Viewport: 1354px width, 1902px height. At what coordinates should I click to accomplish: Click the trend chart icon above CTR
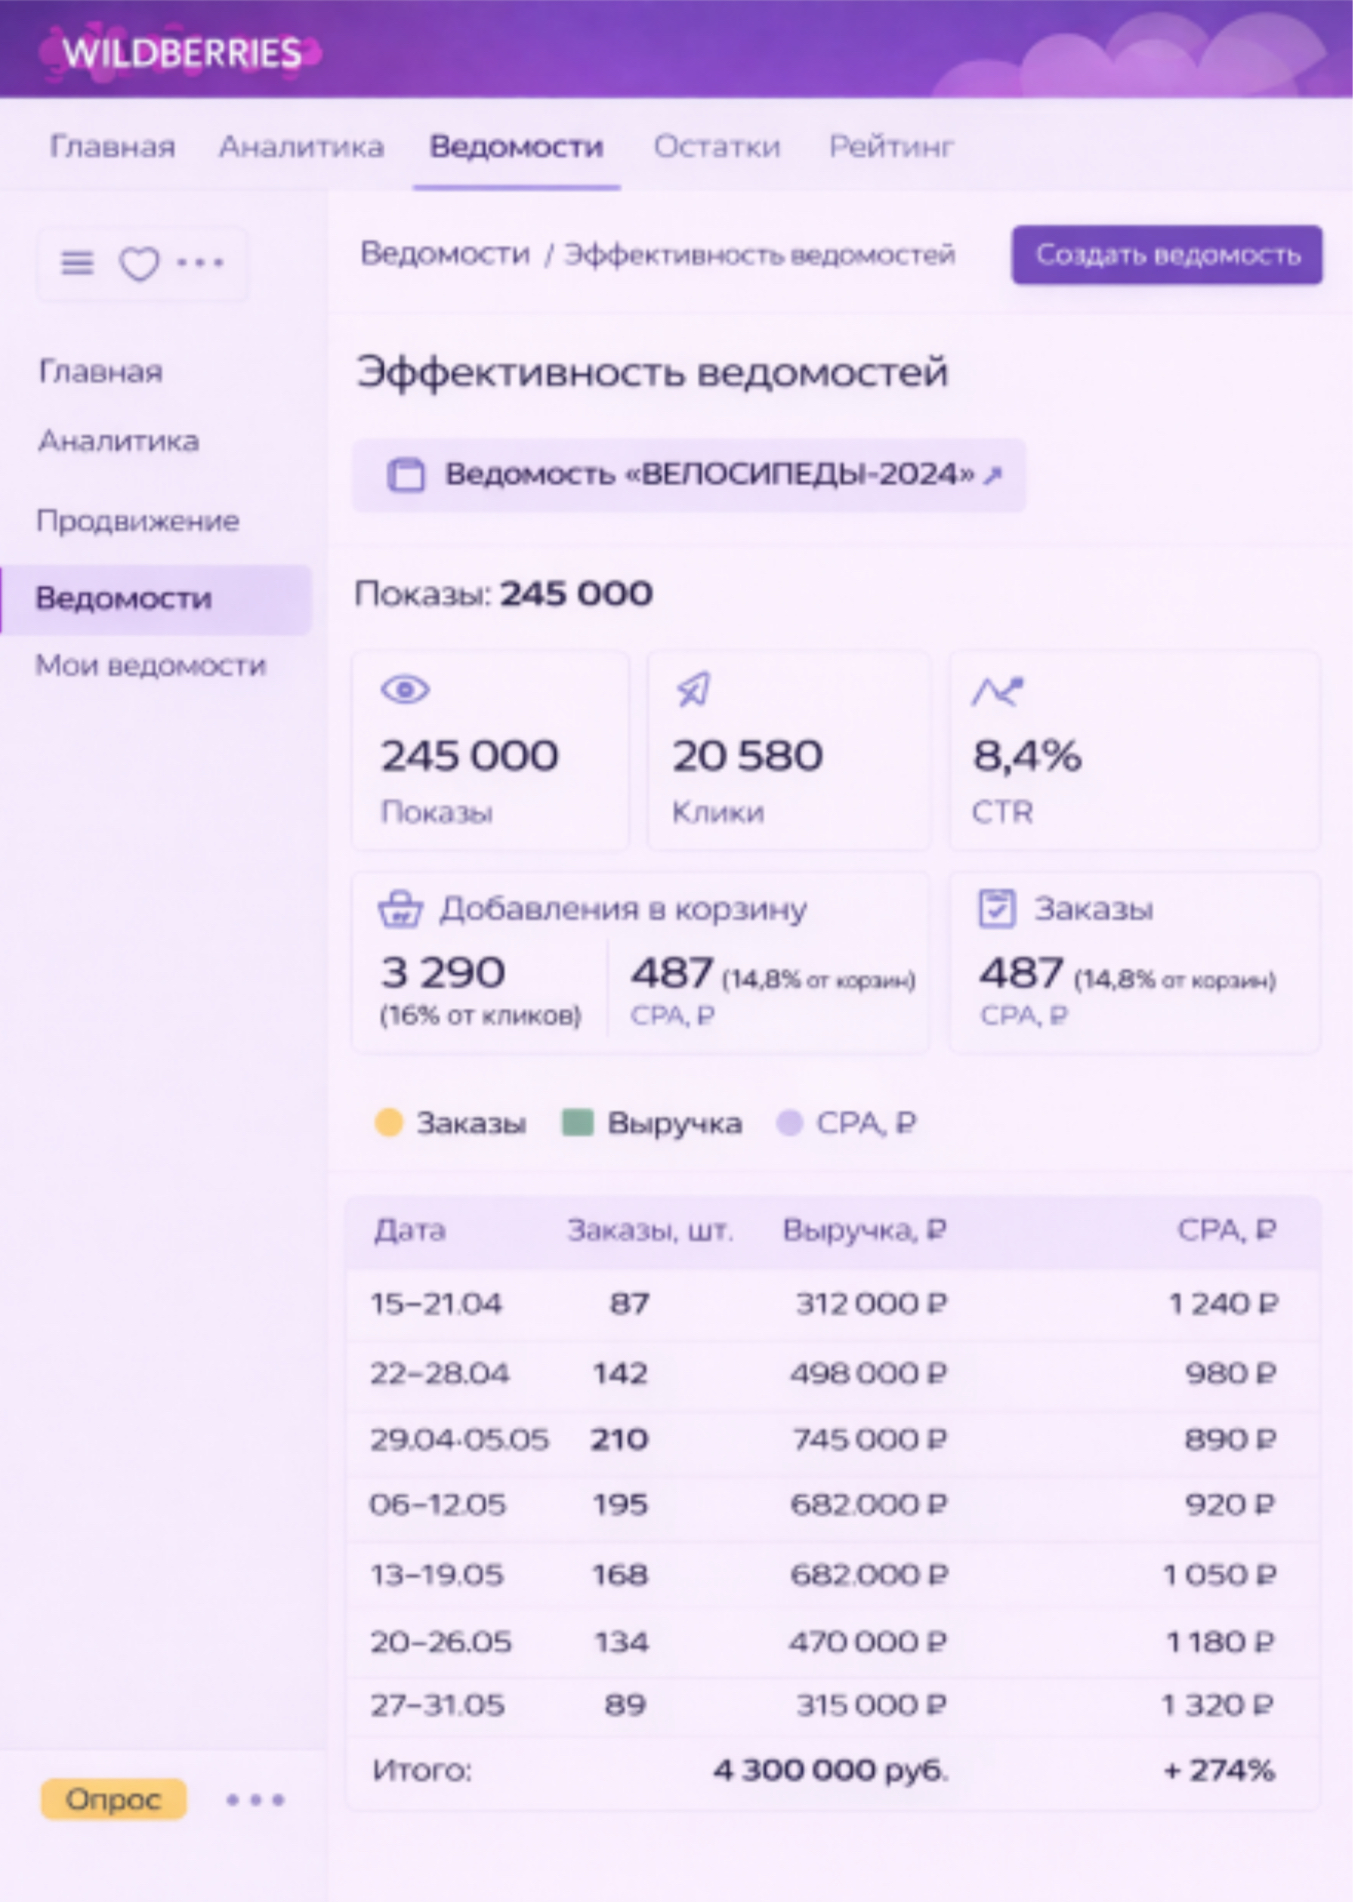pos(997,691)
